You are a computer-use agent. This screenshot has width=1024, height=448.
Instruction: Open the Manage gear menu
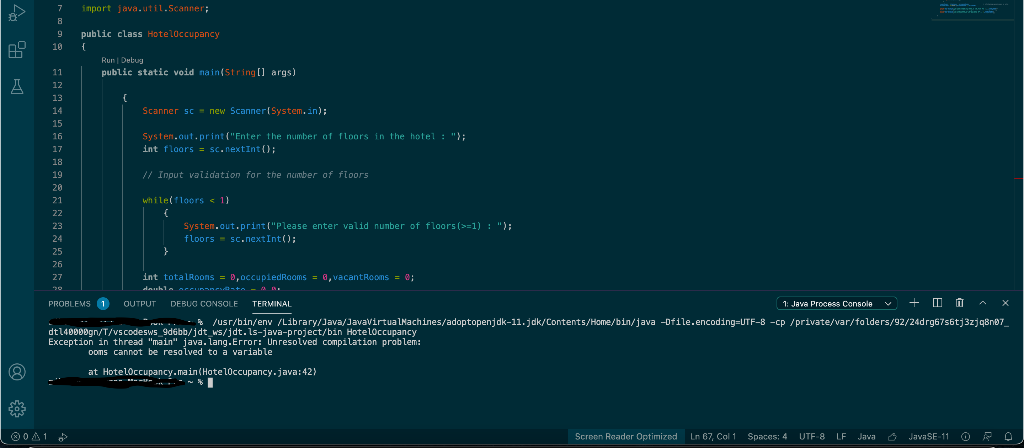coord(17,409)
